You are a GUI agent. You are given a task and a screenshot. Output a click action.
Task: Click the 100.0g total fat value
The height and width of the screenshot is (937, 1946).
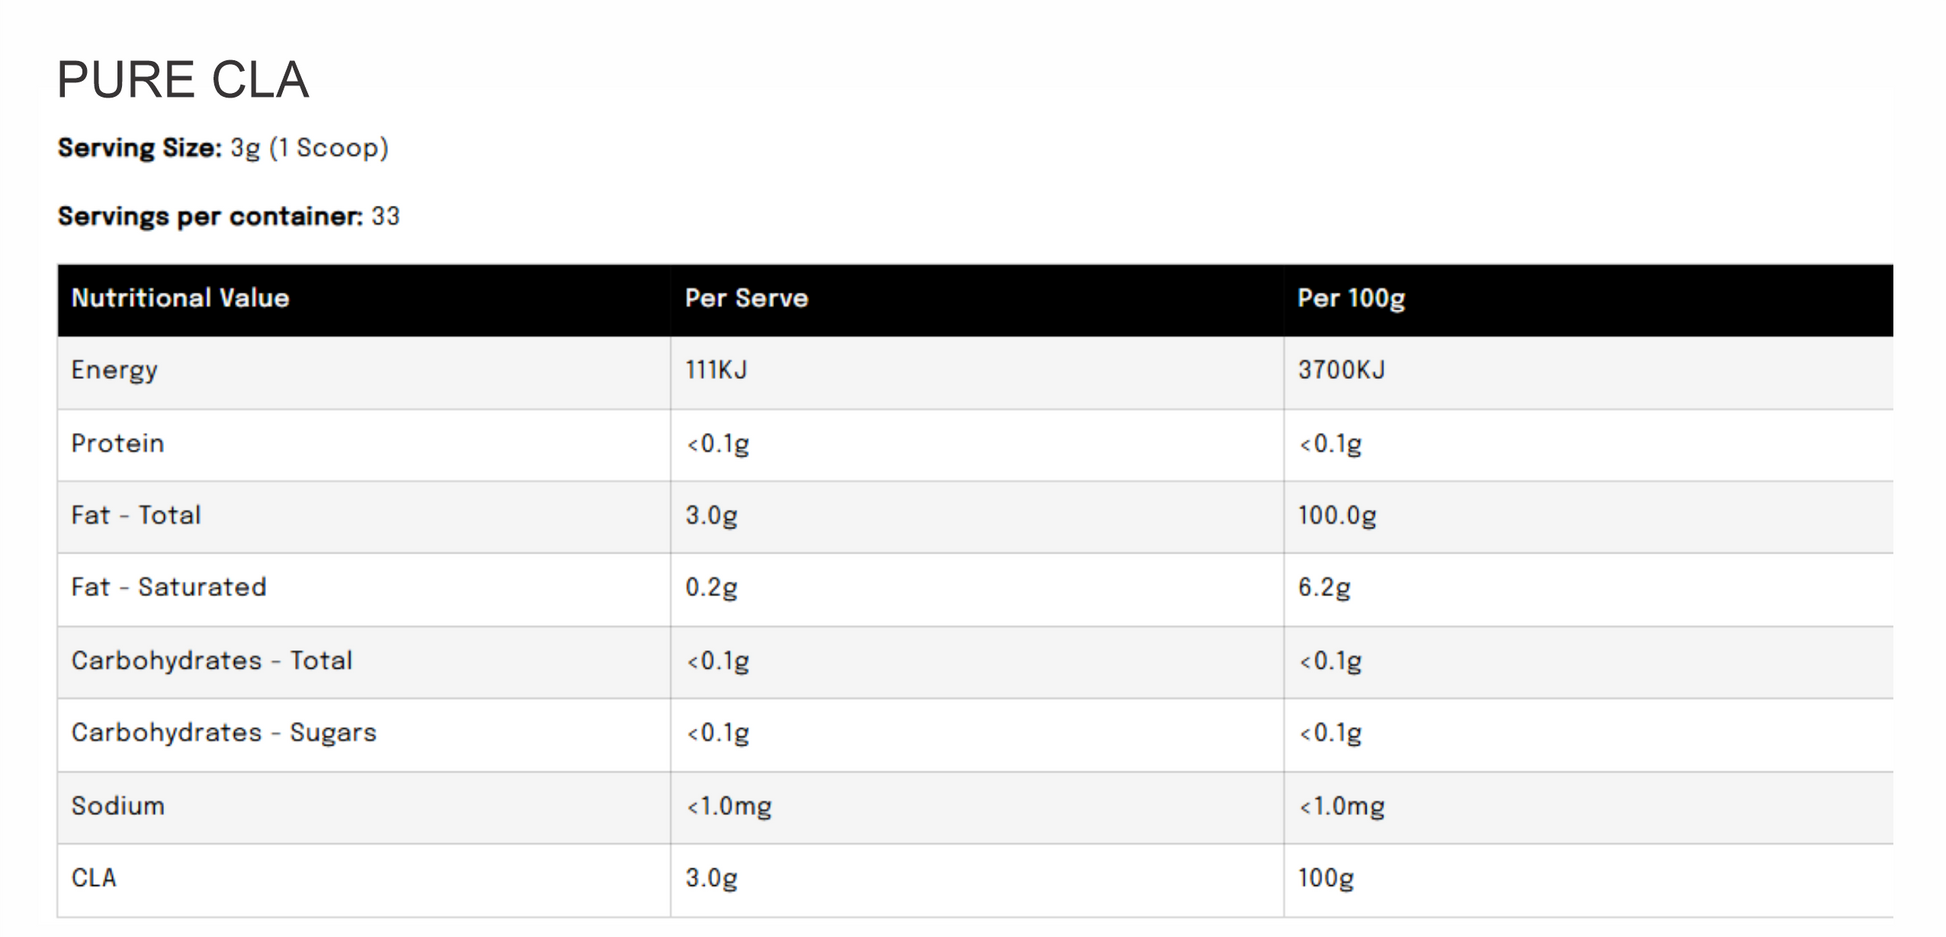[1337, 516]
